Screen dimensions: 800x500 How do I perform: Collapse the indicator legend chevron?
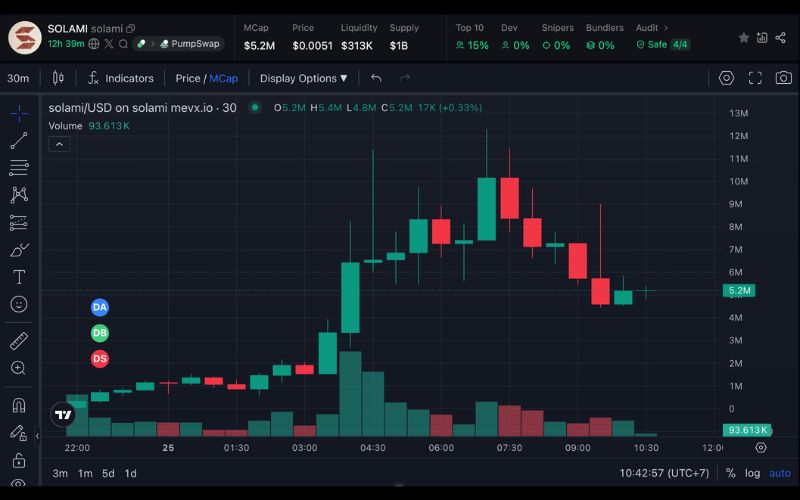pos(59,144)
